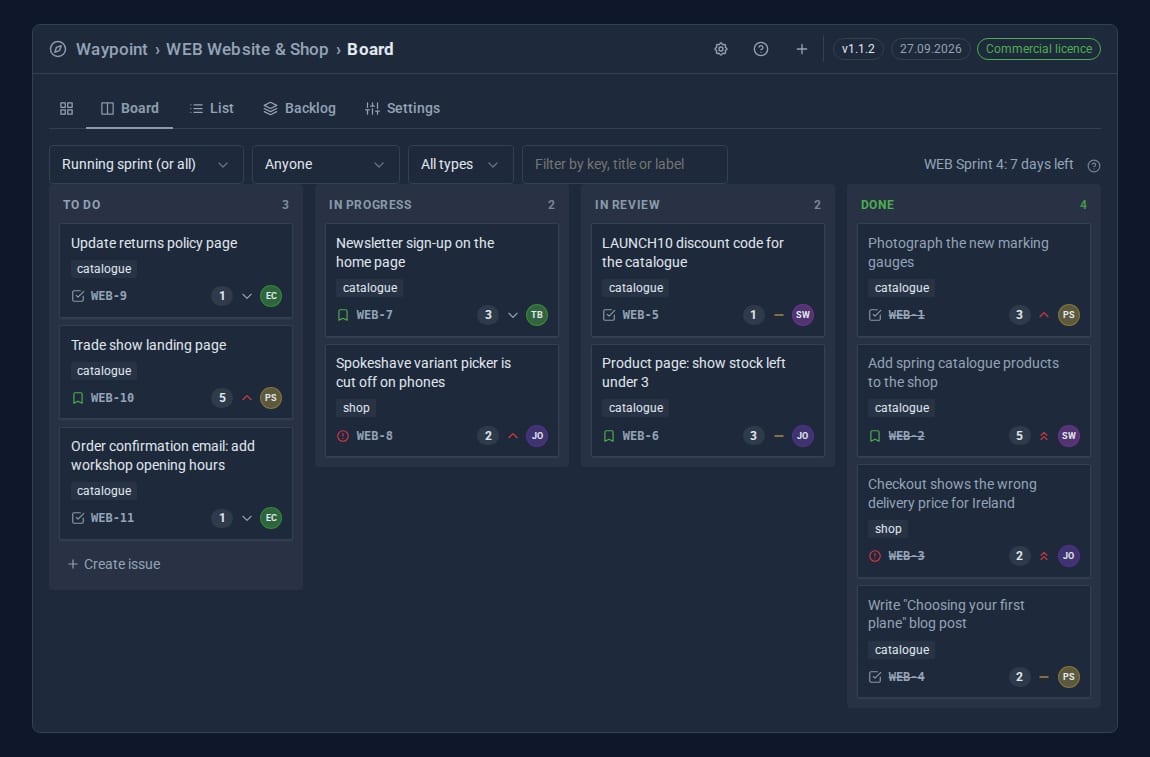
Task: Click the bug icon on WEB-8
Action: point(343,436)
